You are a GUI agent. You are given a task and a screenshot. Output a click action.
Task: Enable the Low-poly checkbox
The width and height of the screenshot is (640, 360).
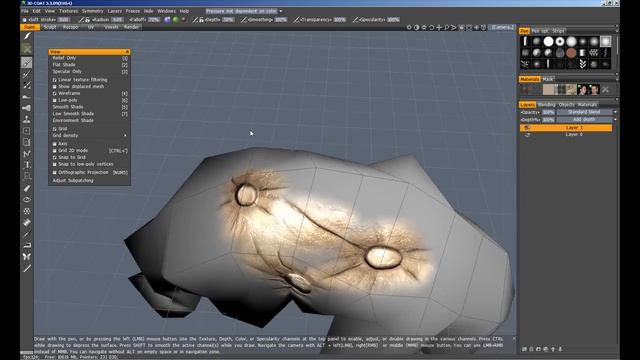click(x=55, y=100)
